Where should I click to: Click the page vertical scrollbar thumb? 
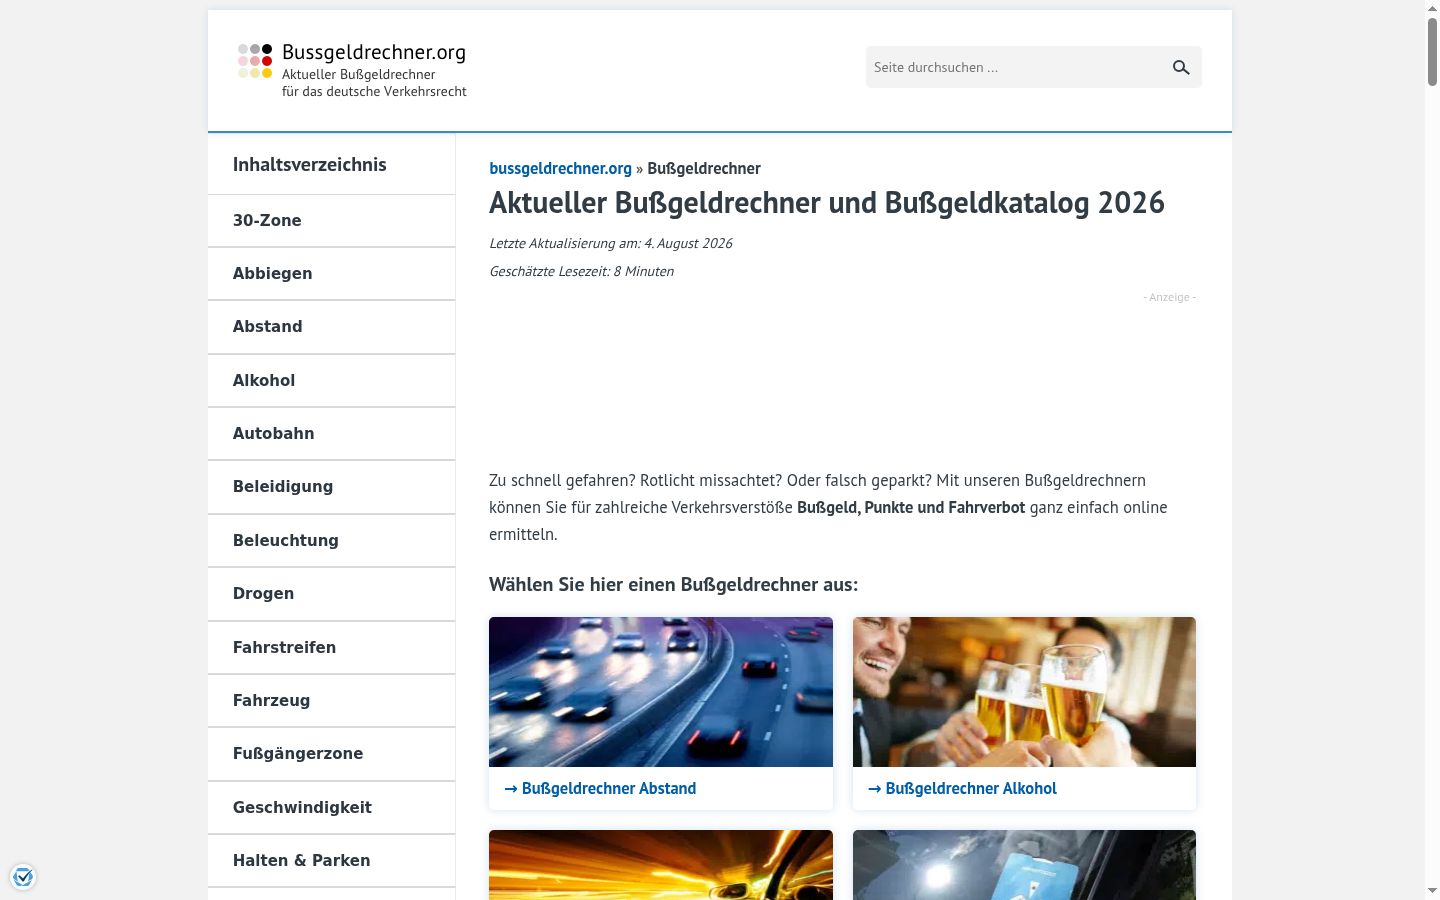[x=1432, y=52]
